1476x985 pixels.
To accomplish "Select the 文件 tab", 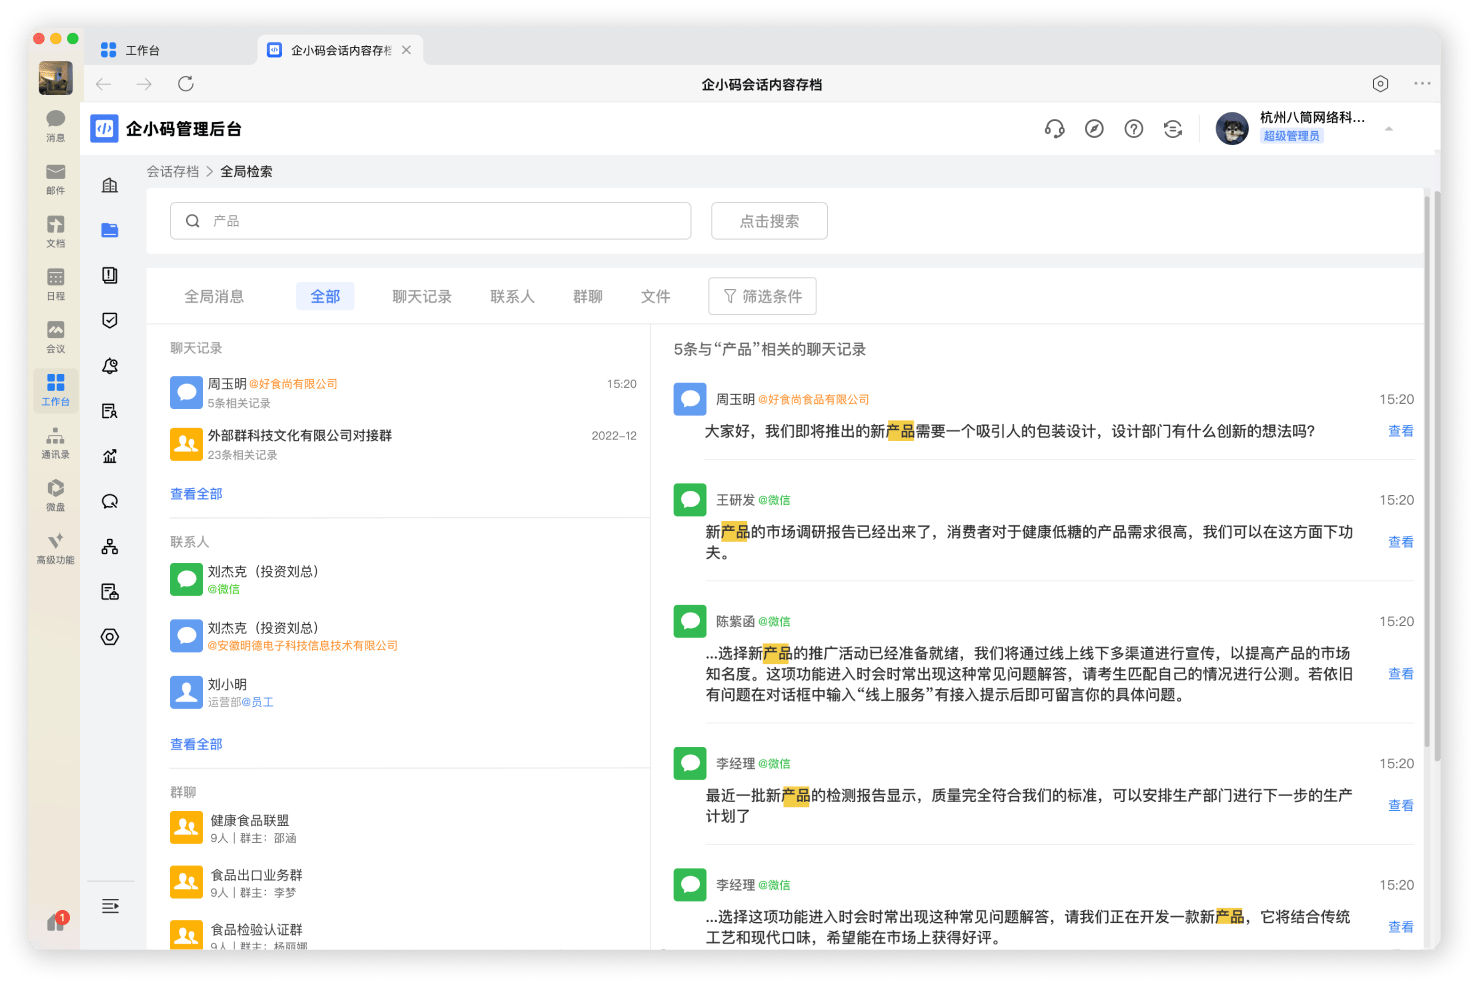I will point(656,297).
